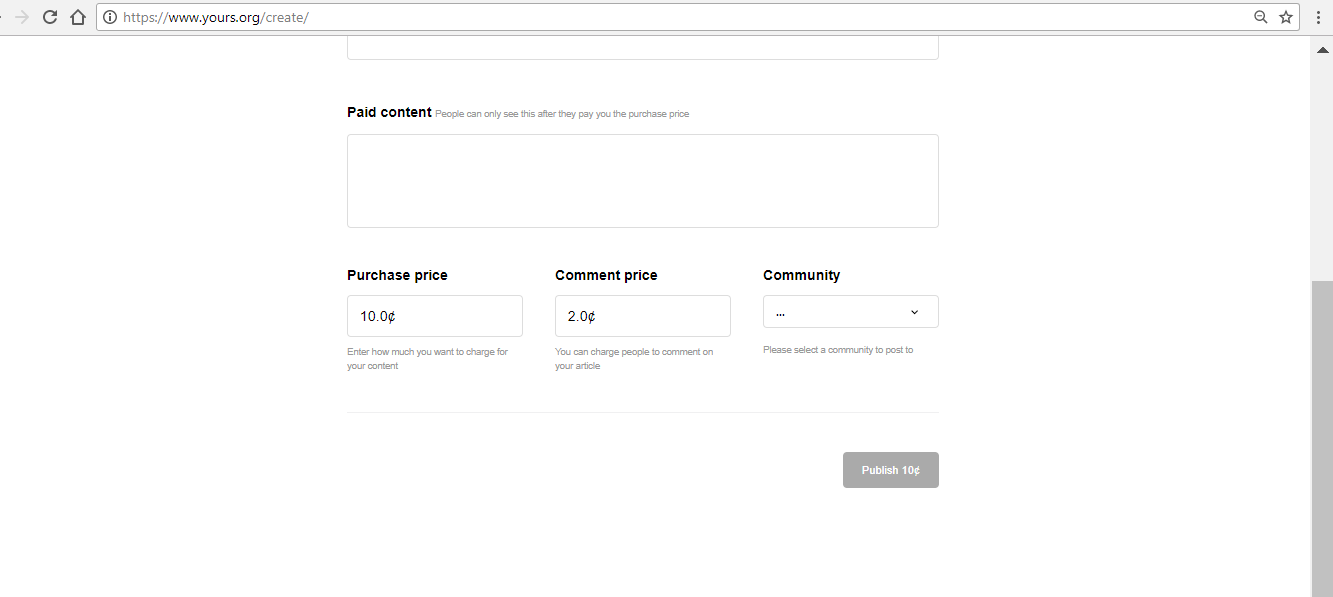Click the scrollbar track above the thumb
Screen dimensions: 1333x597
coord(1322,170)
